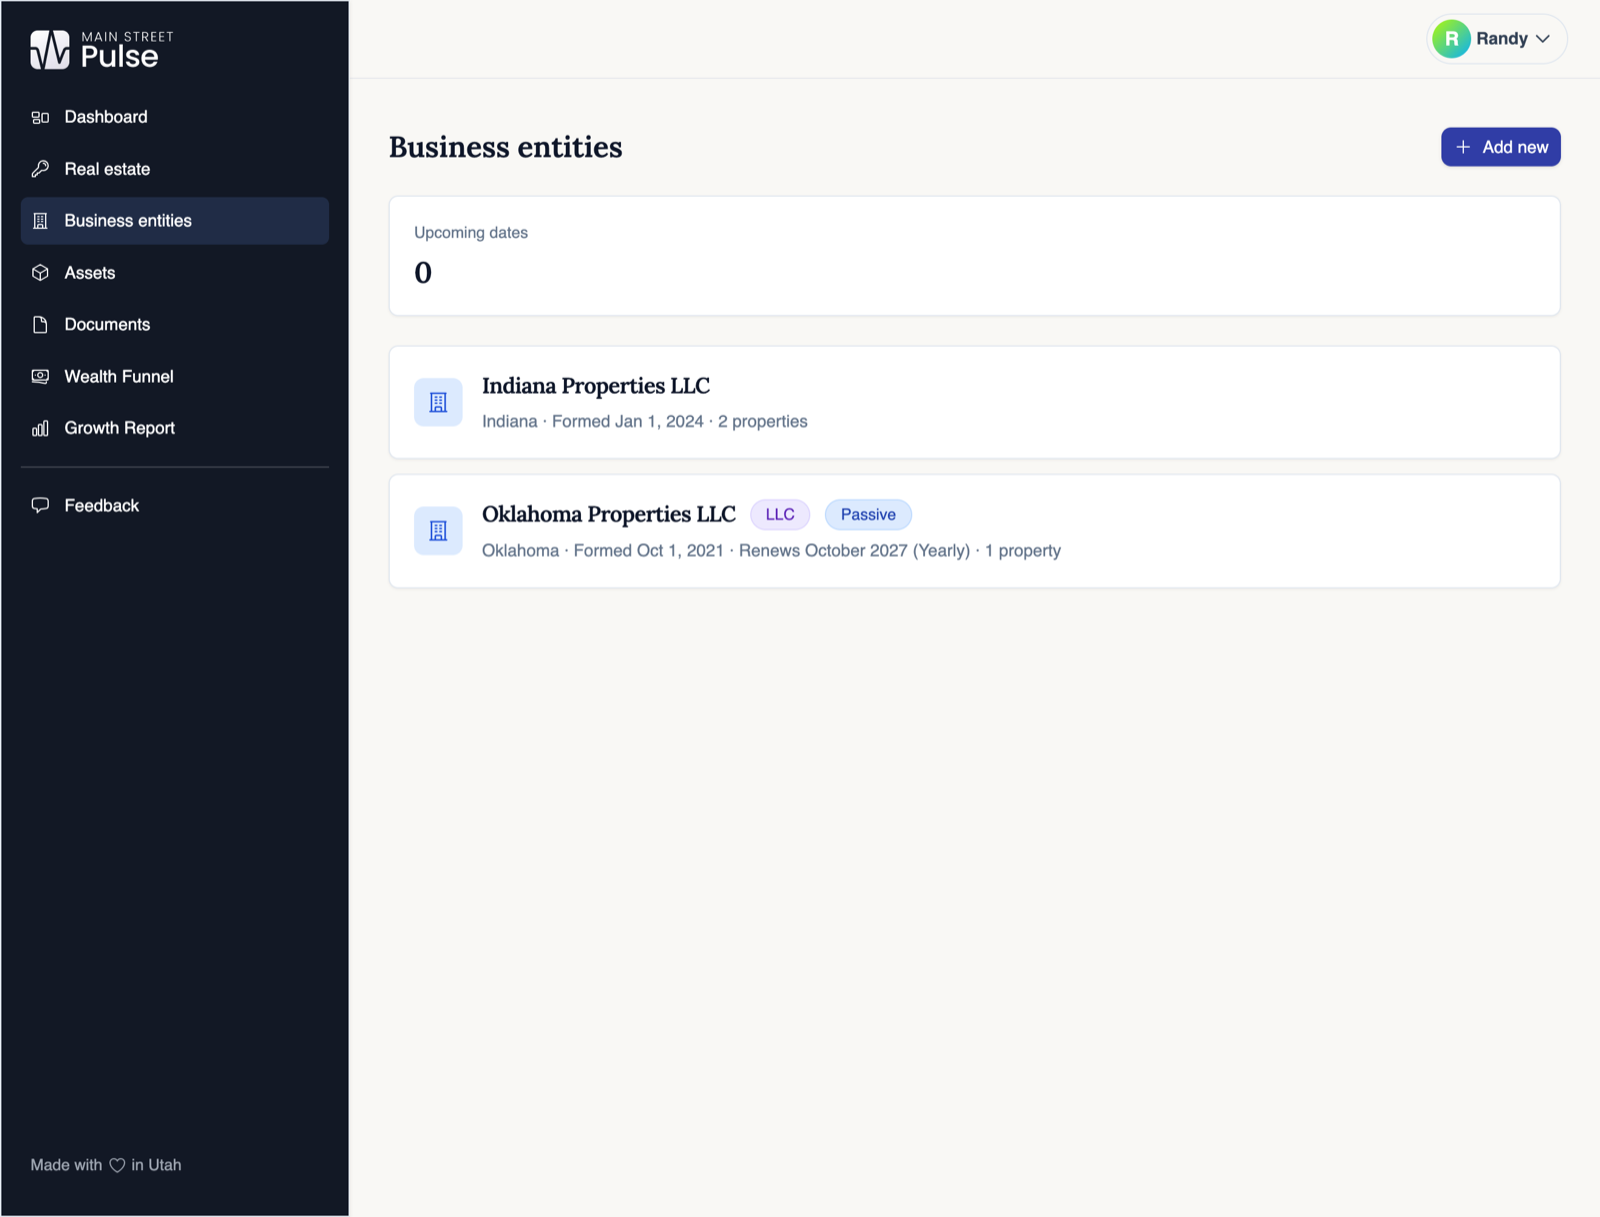Go to Real estate section

(175, 169)
